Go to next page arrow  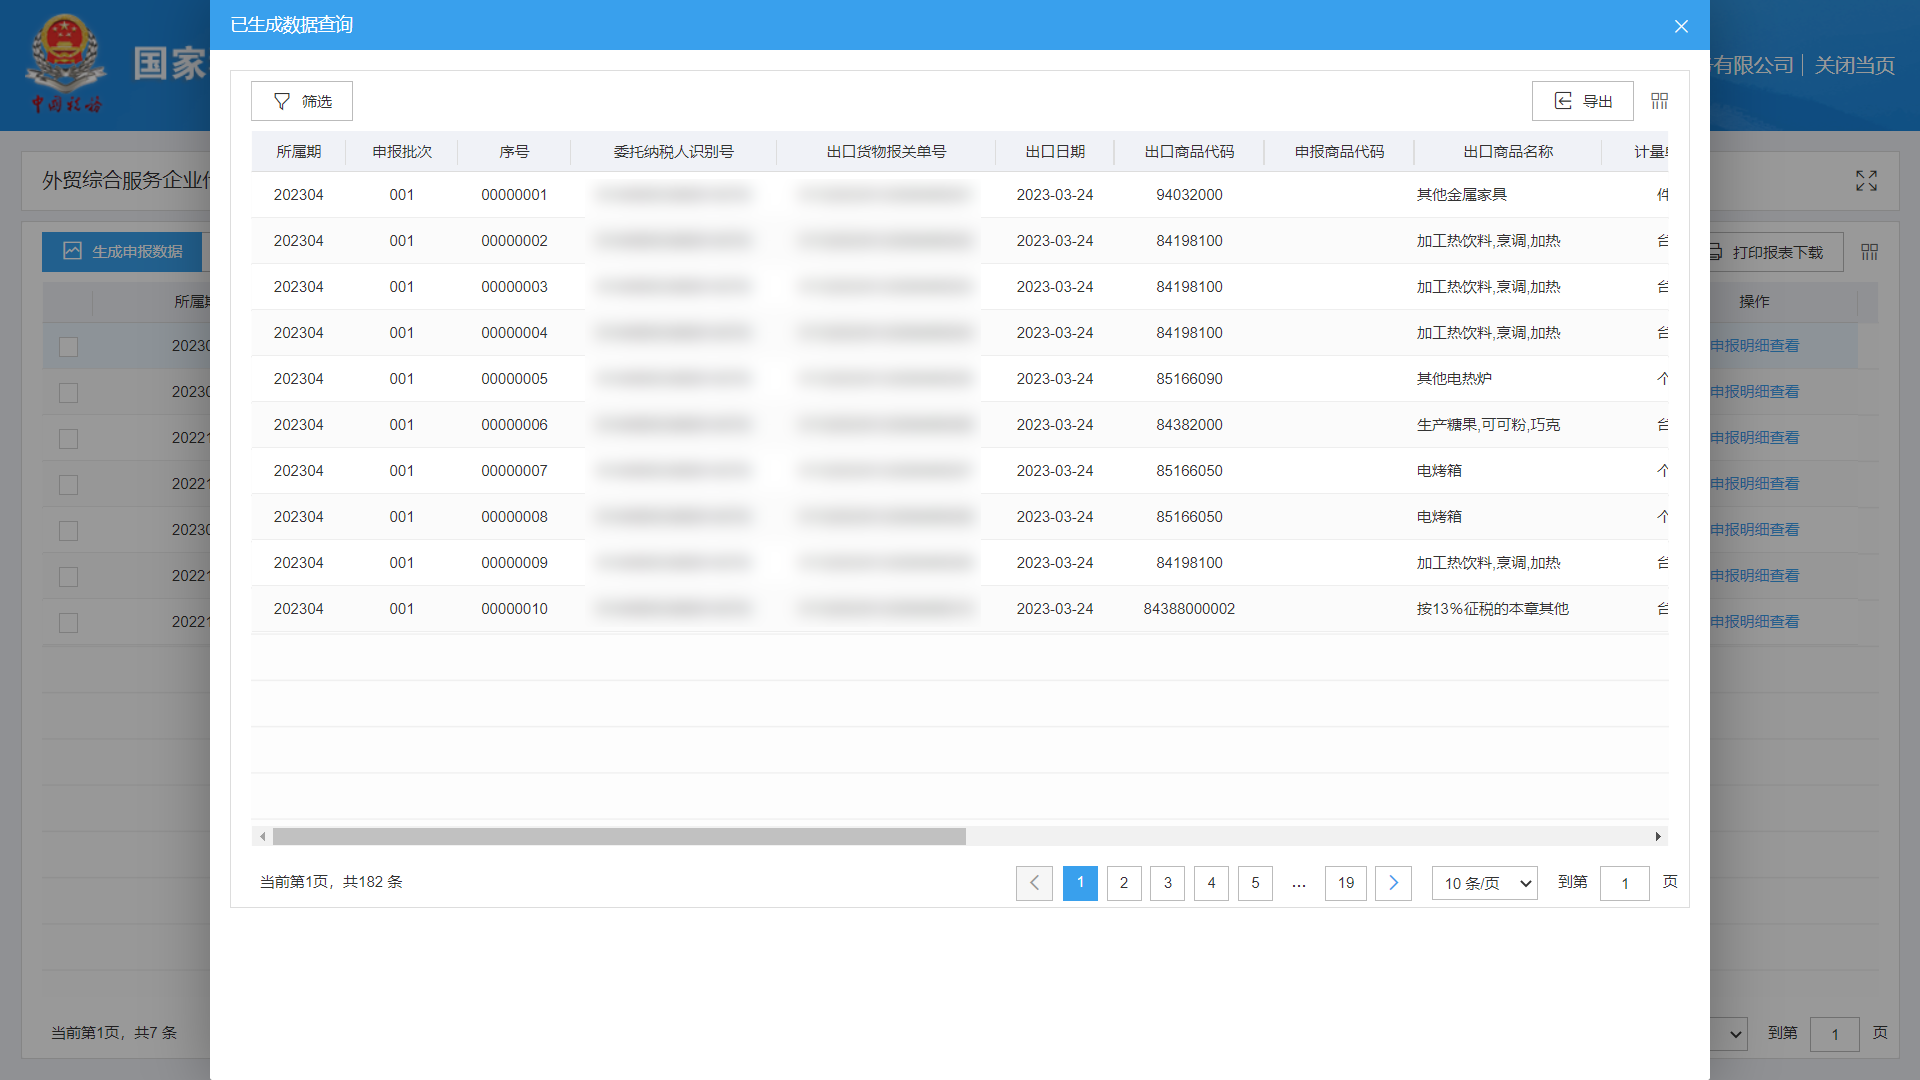[1393, 883]
